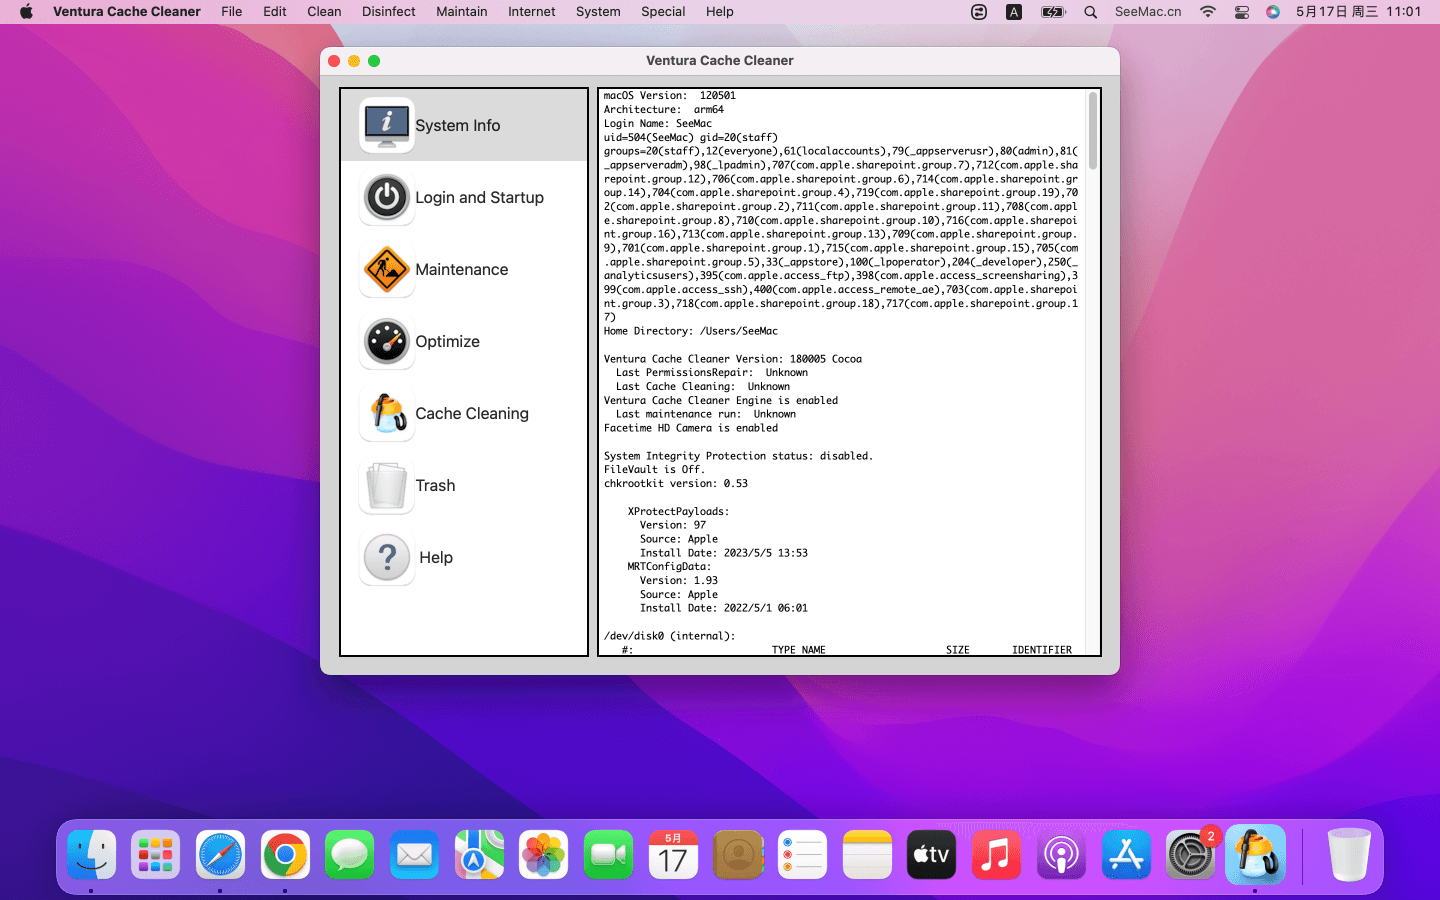This screenshot has height=900, width=1440.
Task: Open Reminders from the Dock
Action: (x=802, y=855)
